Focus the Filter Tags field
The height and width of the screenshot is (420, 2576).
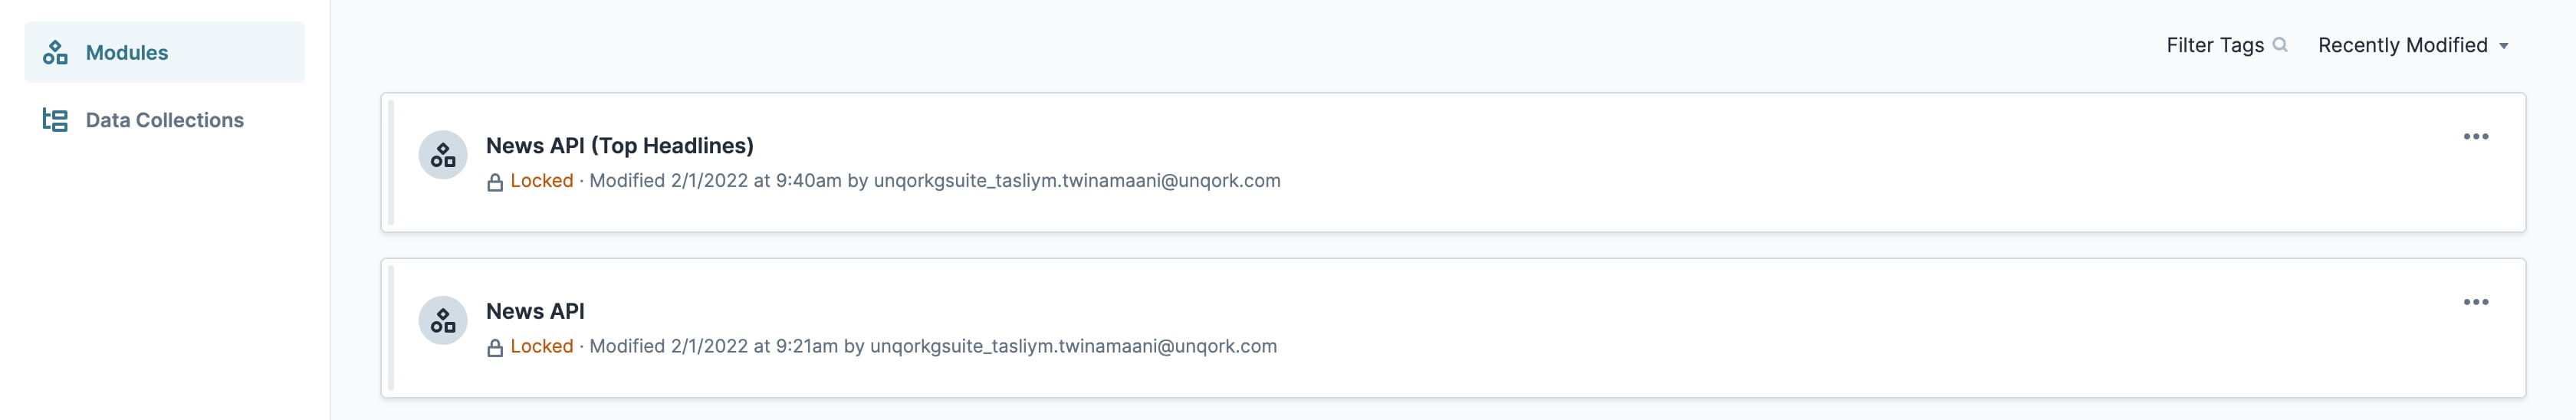coord(2226,45)
